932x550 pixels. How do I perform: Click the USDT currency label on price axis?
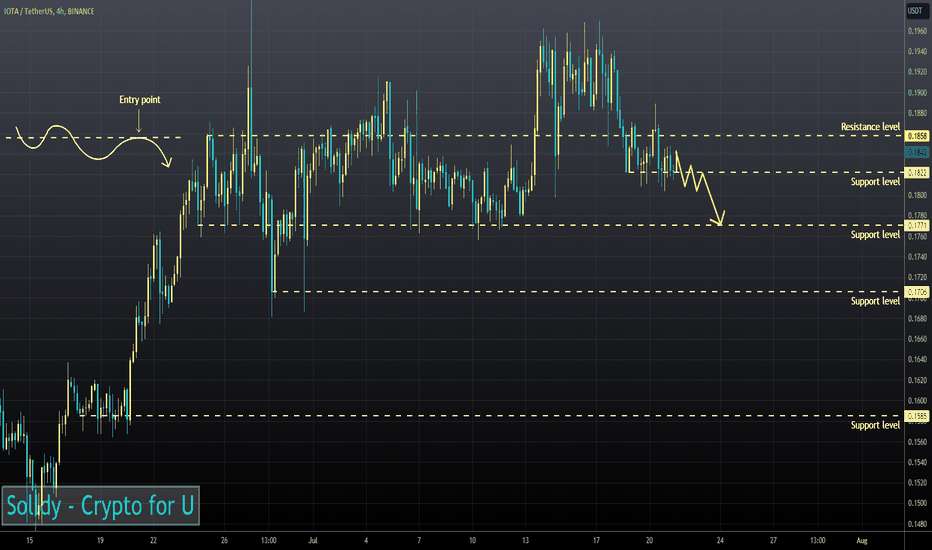pyautogui.click(x=915, y=11)
